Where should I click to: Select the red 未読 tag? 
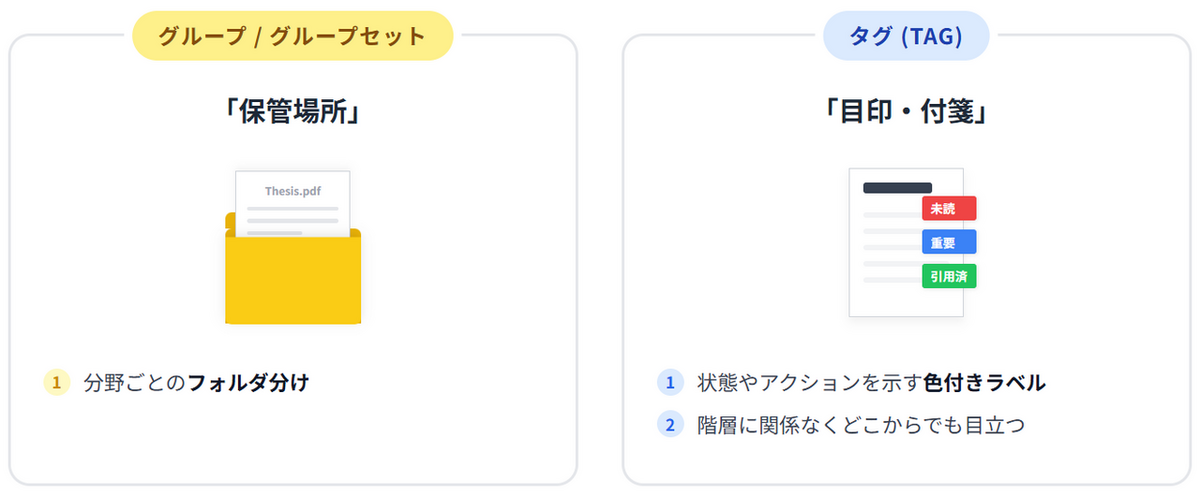[x=948, y=208]
